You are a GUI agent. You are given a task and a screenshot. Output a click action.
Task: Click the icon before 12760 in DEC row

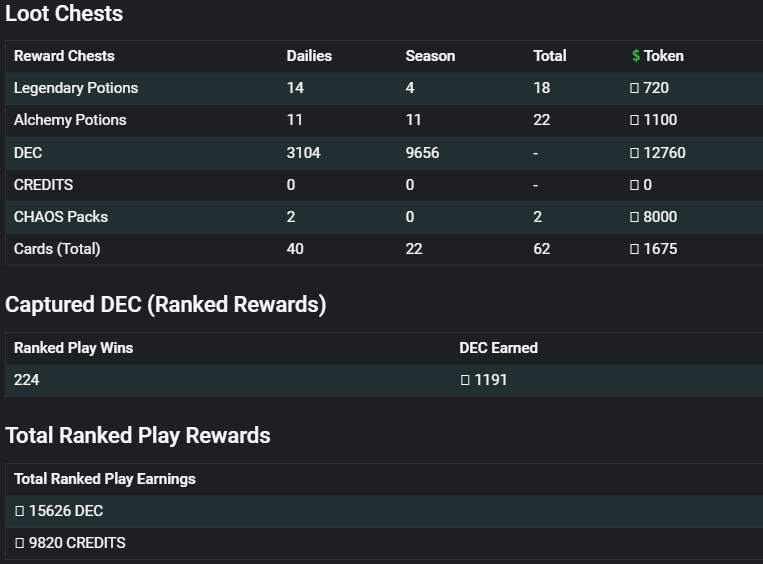tap(634, 153)
